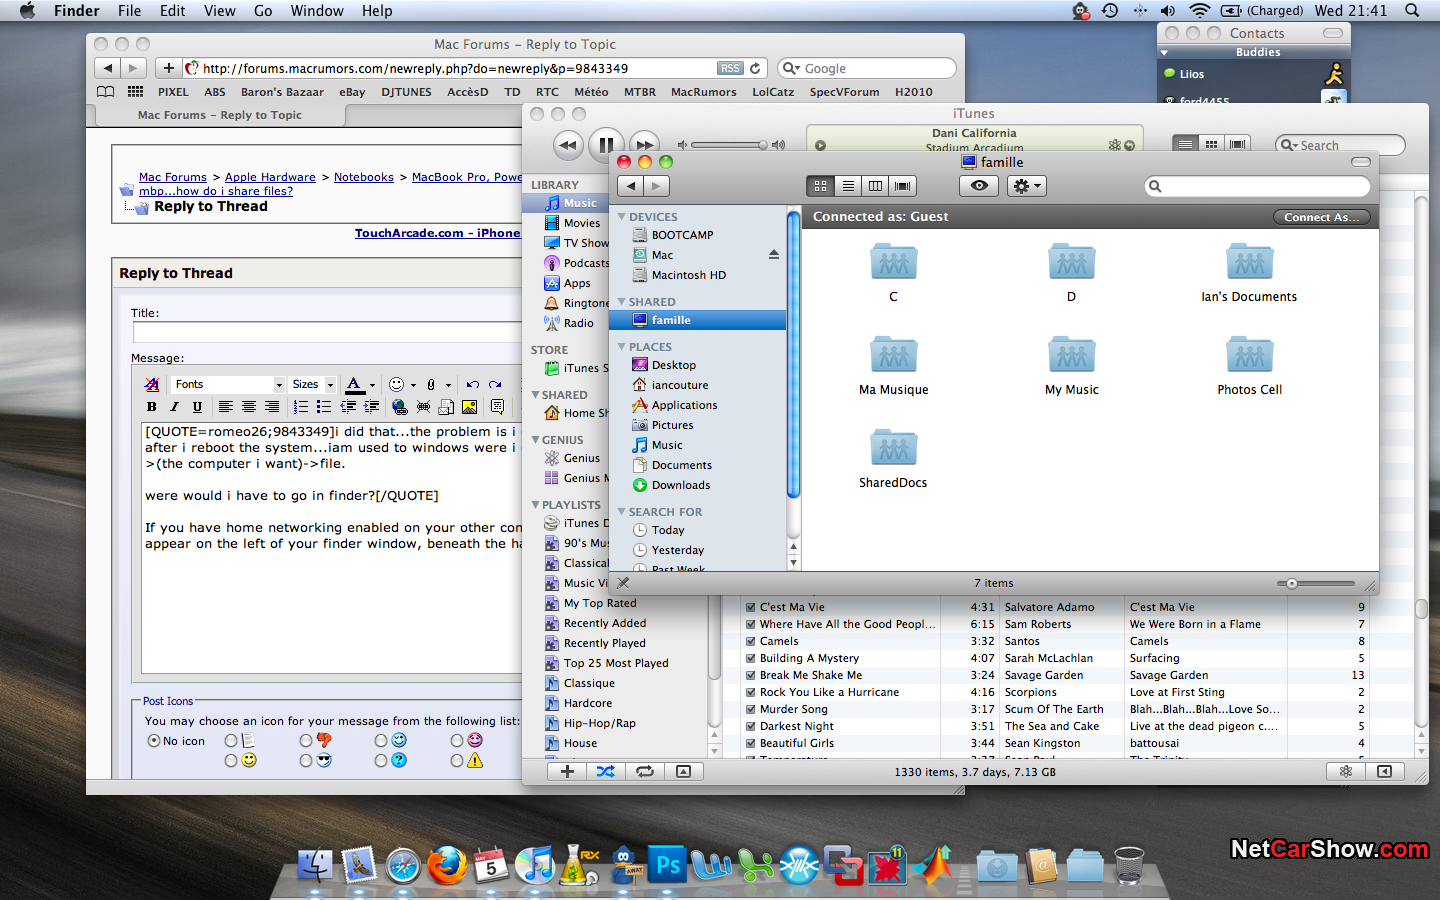Open the Ian's Documents shared folder
Viewport: 1440px width, 900px height.
point(1249,272)
